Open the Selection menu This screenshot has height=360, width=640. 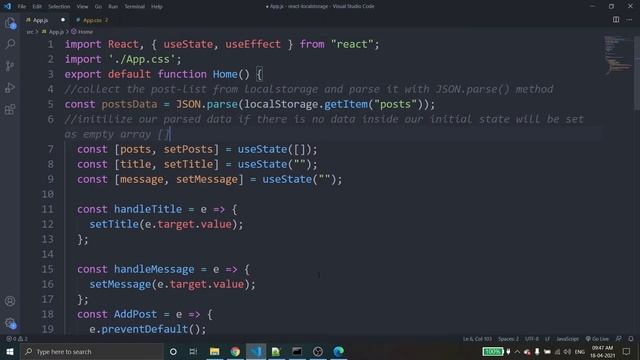[x=59, y=7]
